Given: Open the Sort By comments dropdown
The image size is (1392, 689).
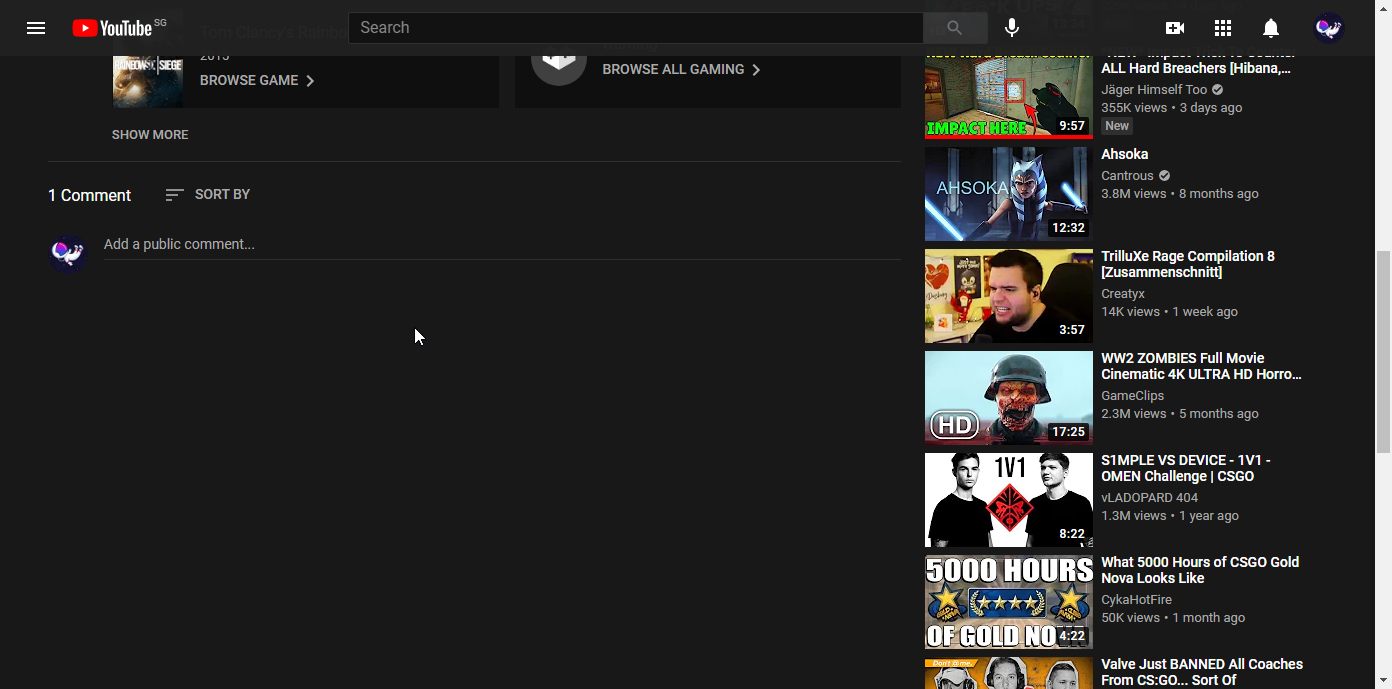Looking at the screenshot, I should (x=208, y=195).
